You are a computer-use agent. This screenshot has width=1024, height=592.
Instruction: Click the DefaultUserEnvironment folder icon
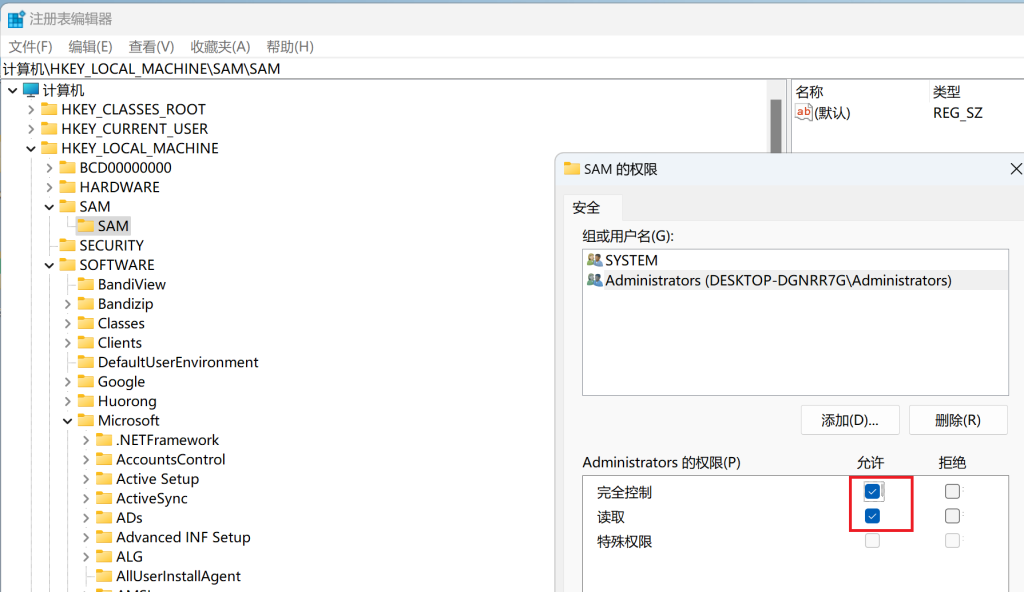click(x=86, y=362)
